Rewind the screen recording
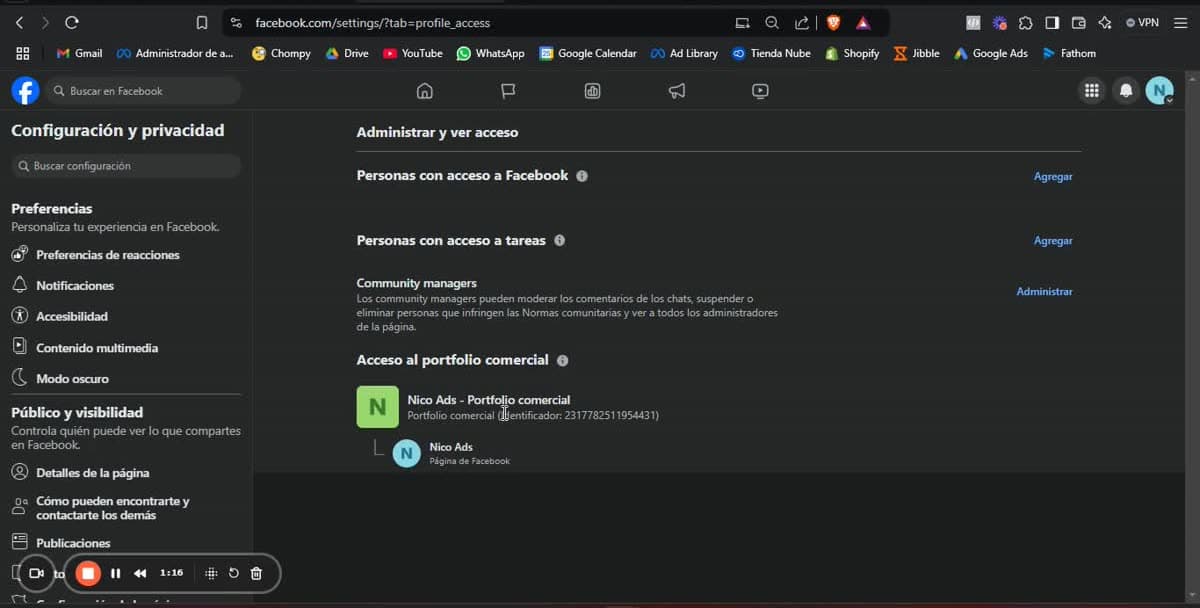Viewport: 1200px width, 608px height. 140,573
